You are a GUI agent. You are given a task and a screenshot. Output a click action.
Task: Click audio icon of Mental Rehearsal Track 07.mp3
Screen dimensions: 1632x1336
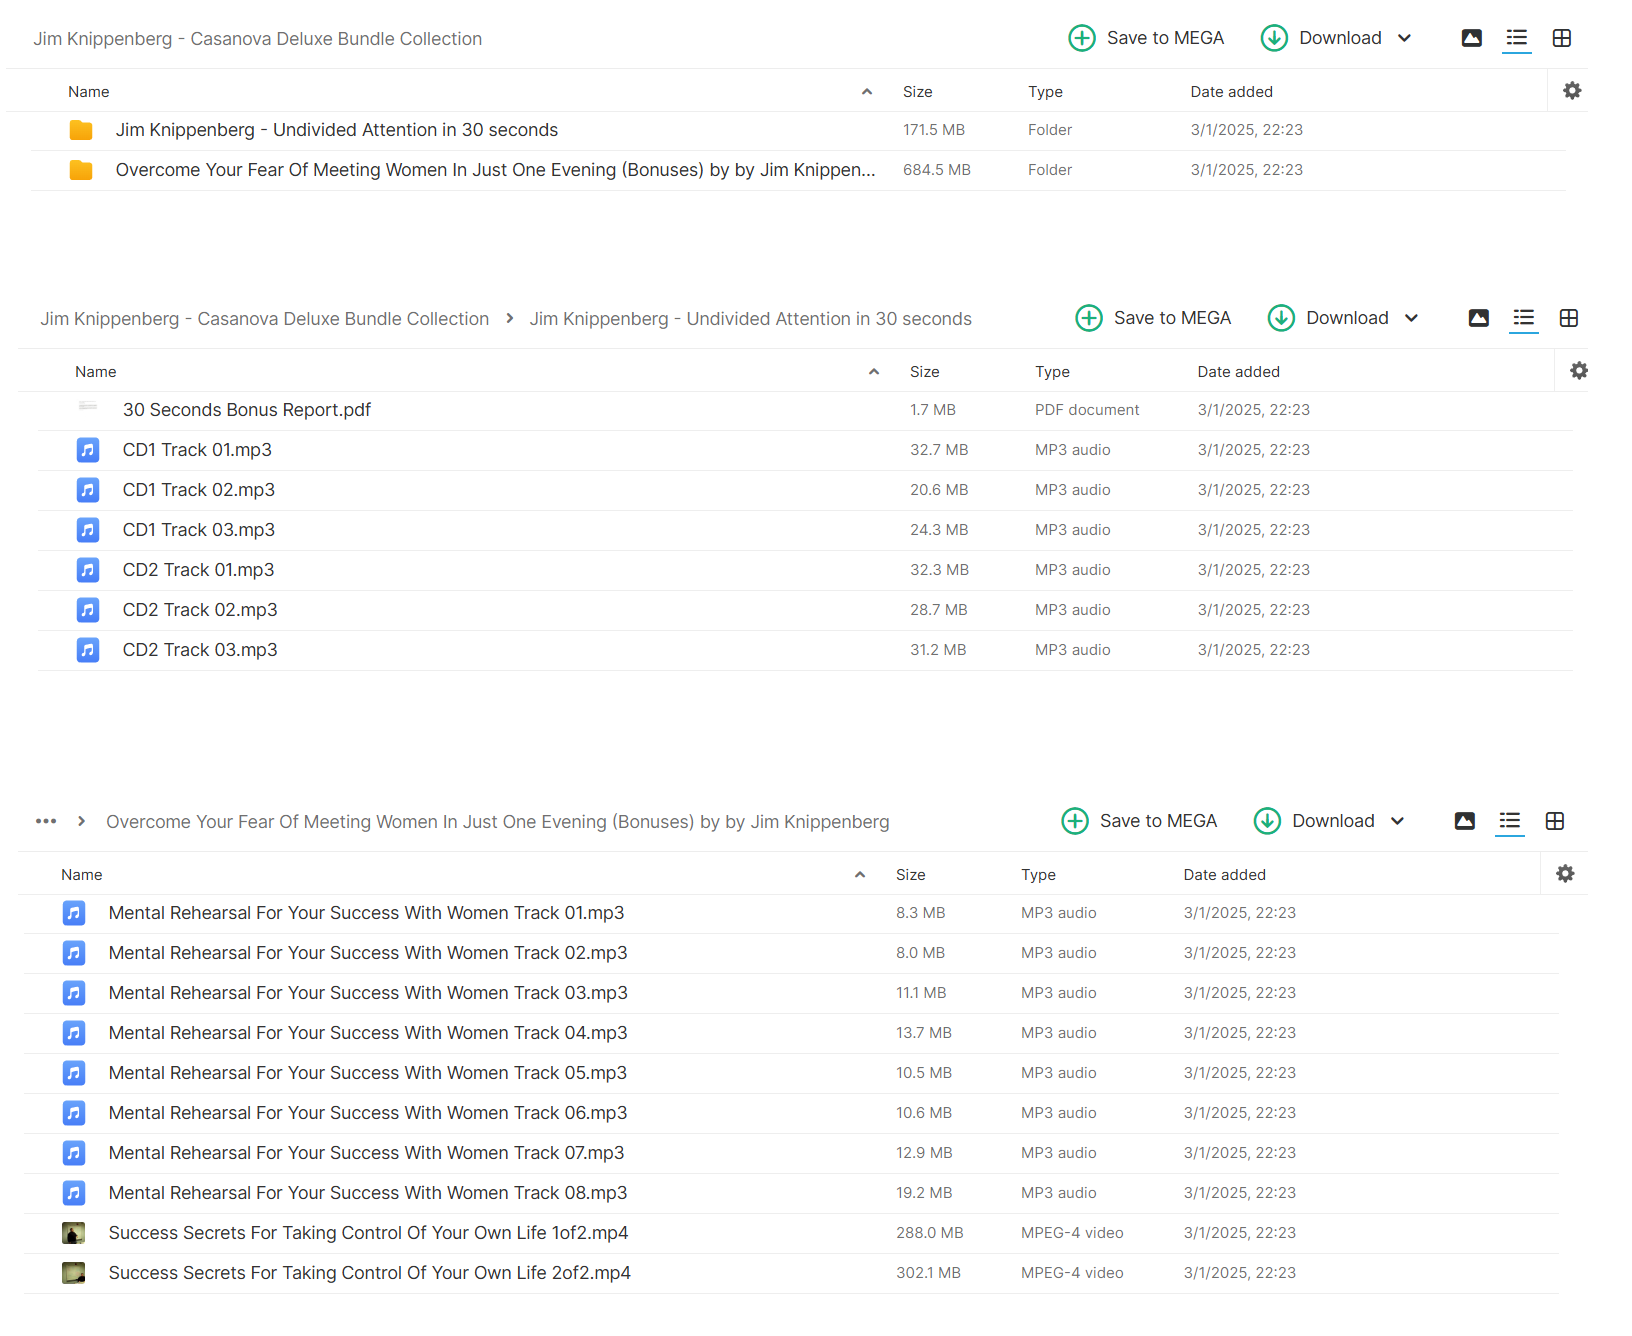pos(74,1153)
